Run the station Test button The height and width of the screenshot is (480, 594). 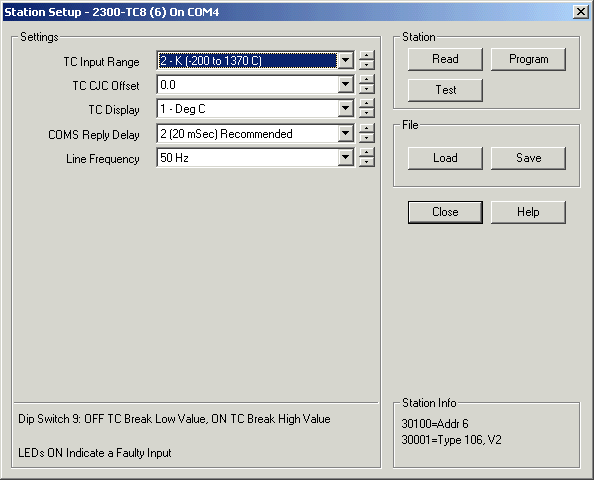(x=445, y=90)
